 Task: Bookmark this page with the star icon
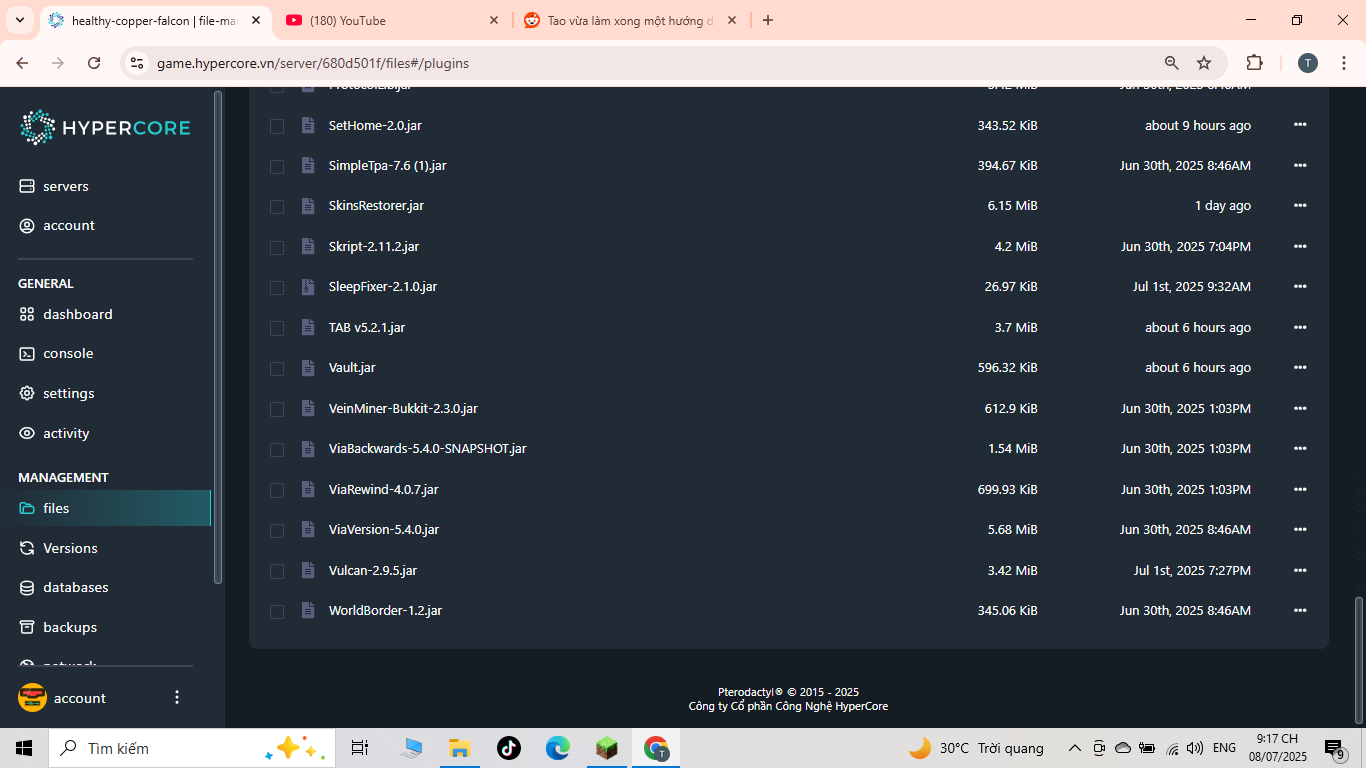point(1204,63)
